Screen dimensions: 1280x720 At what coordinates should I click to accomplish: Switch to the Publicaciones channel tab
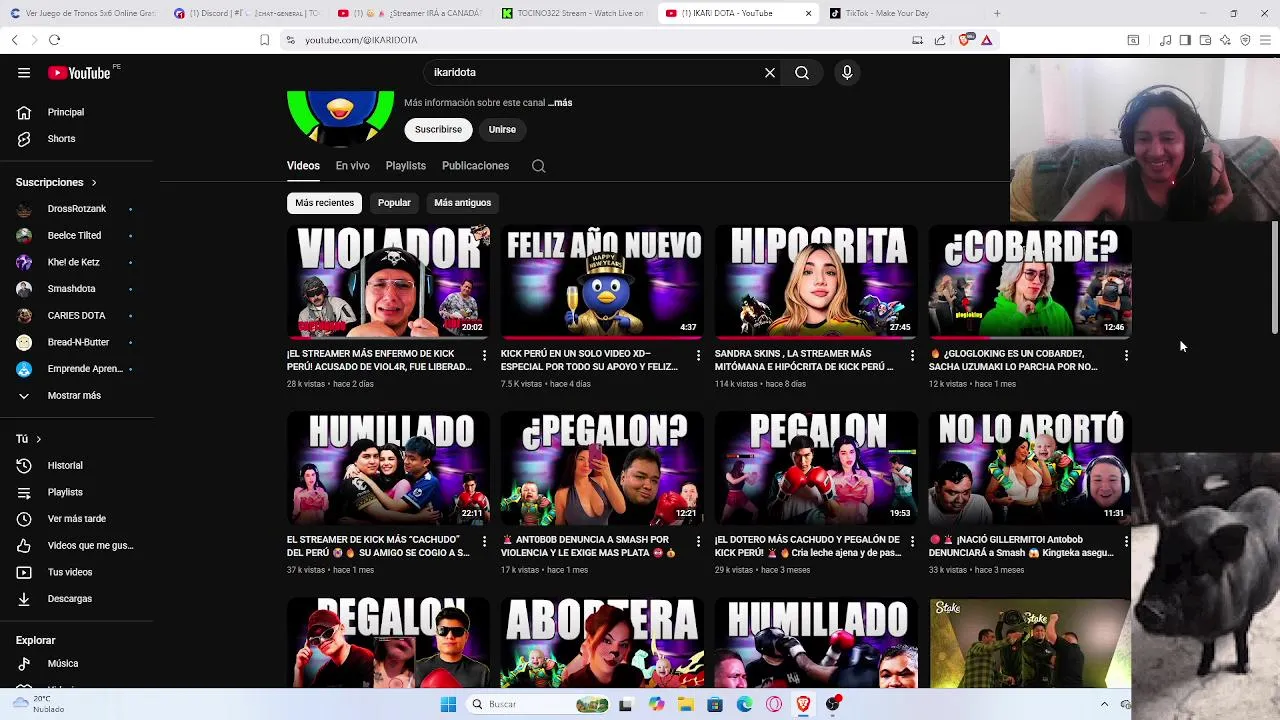(475, 166)
